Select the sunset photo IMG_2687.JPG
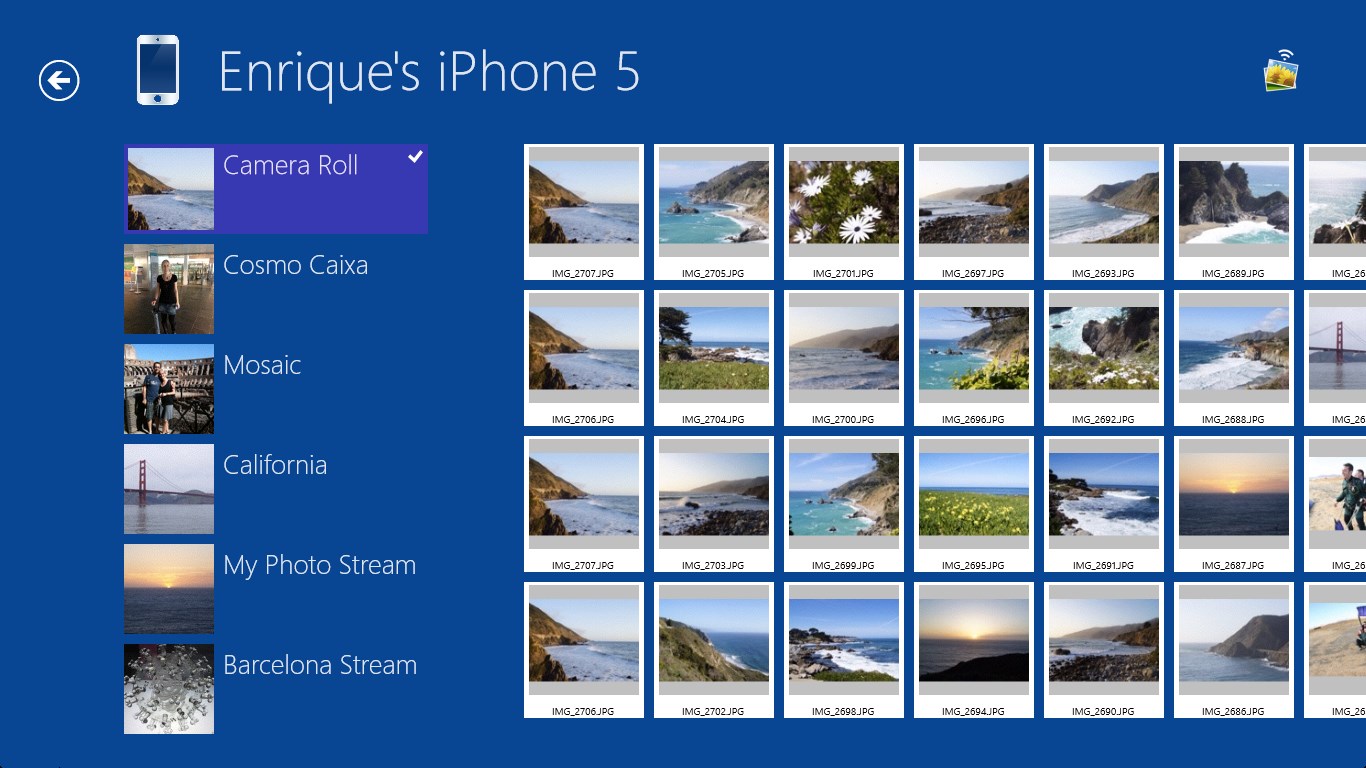Image resolution: width=1366 pixels, height=768 pixels. pos(1234,504)
